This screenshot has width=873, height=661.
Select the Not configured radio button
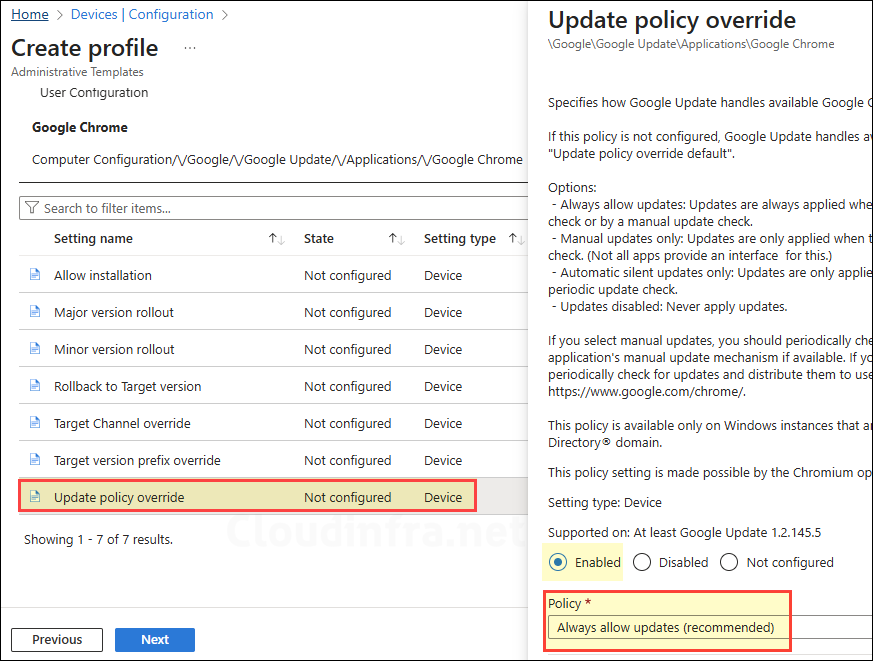pyautogui.click(x=729, y=562)
